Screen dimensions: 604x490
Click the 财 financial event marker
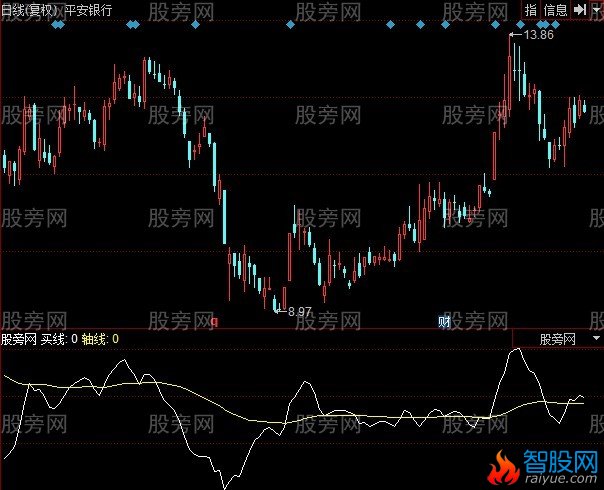click(x=445, y=321)
